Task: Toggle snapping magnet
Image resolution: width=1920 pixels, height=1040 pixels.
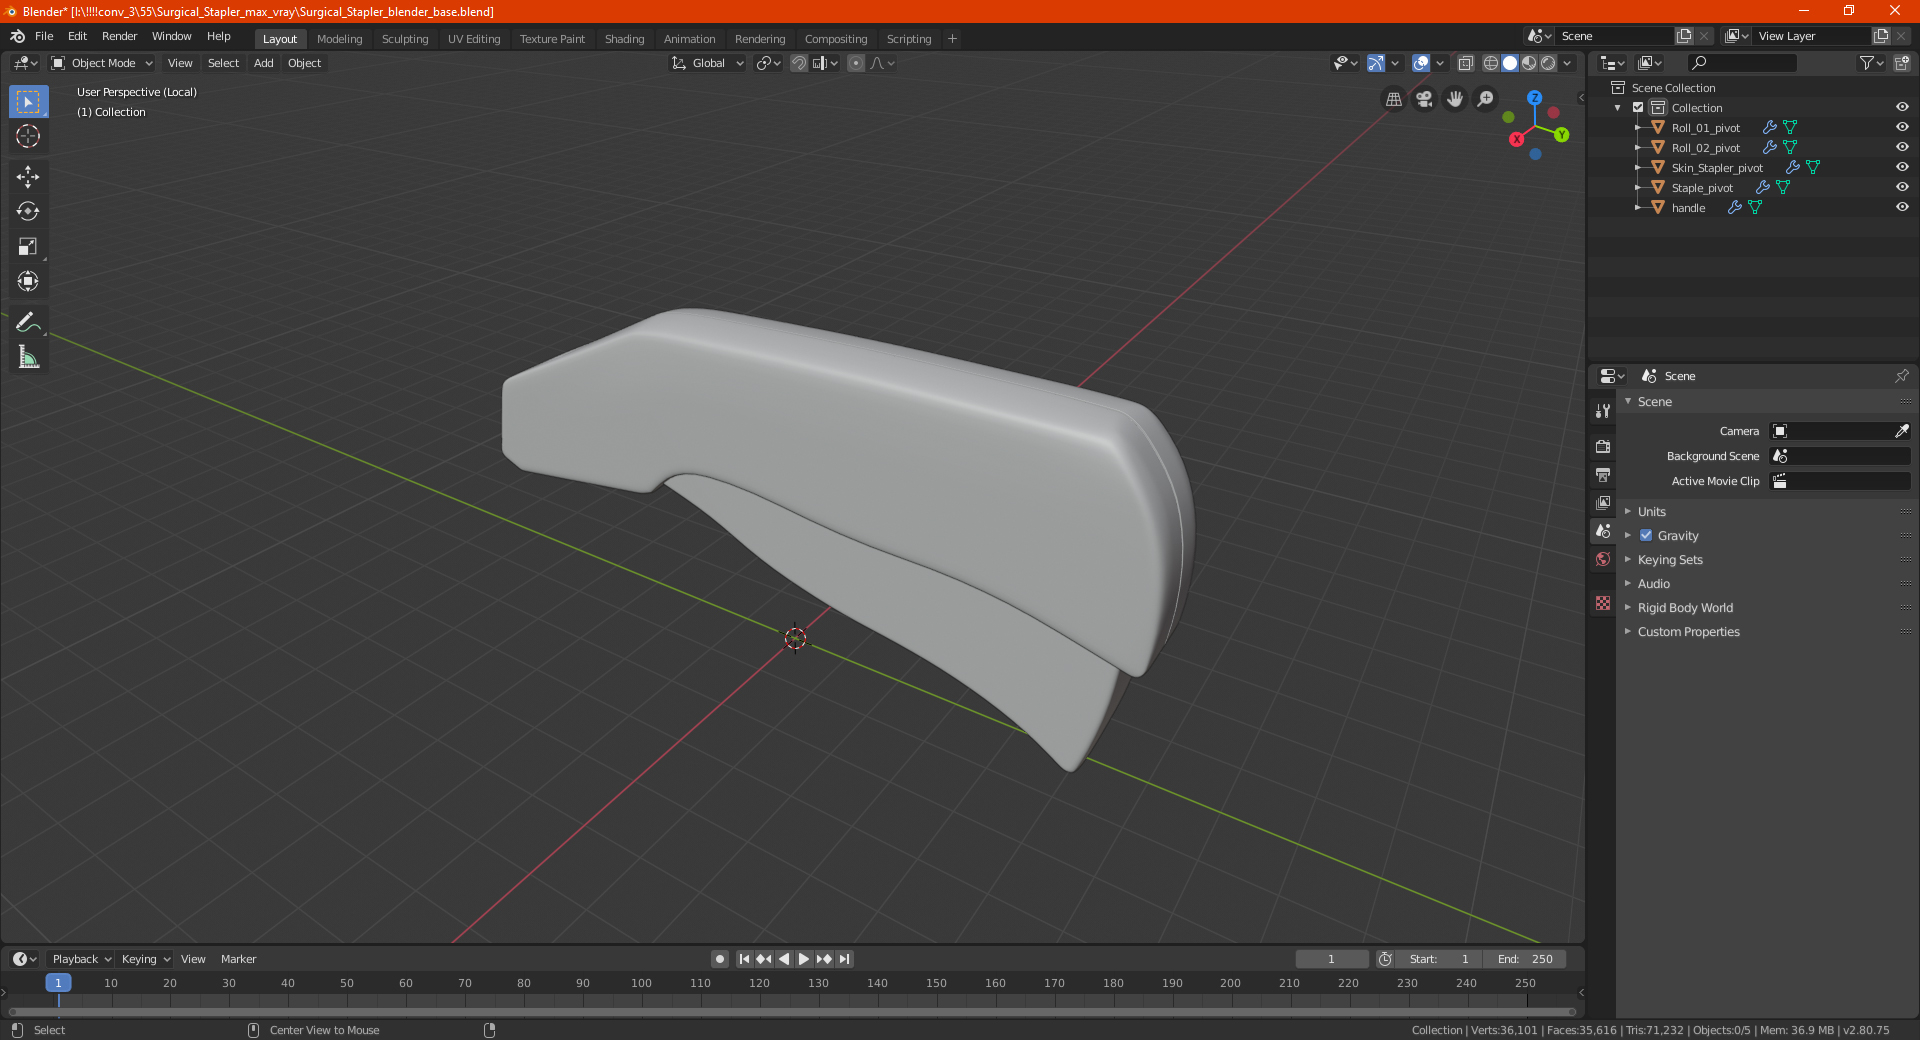Action: point(799,63)
